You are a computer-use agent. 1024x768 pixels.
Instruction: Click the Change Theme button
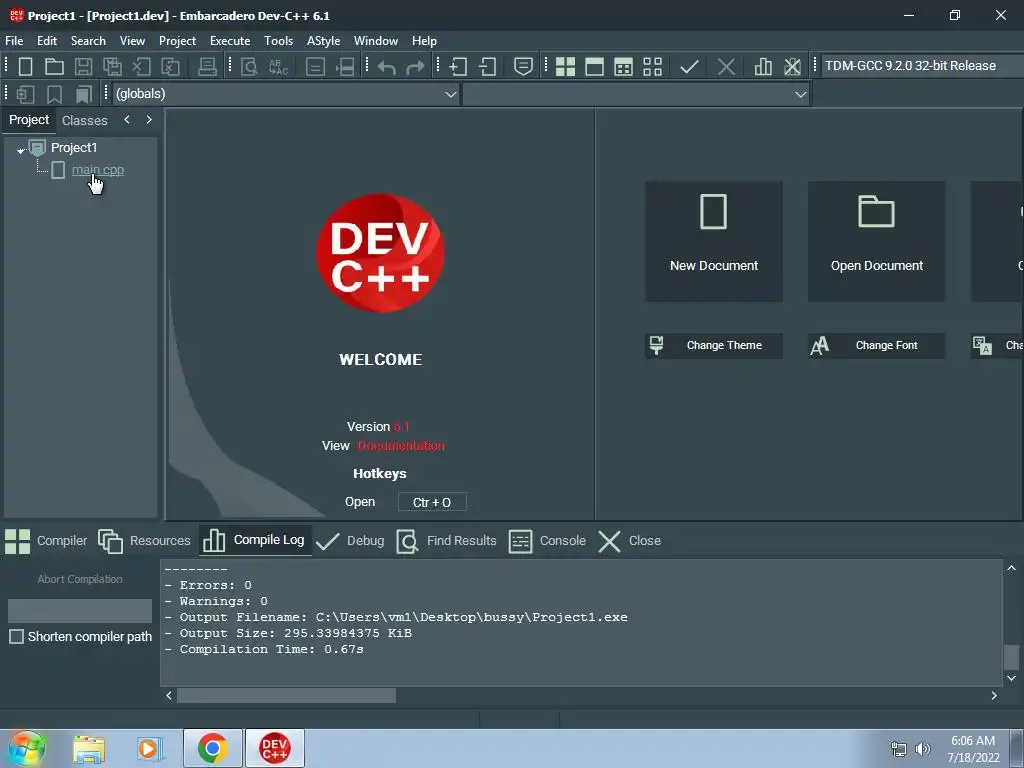click(714, 345)
